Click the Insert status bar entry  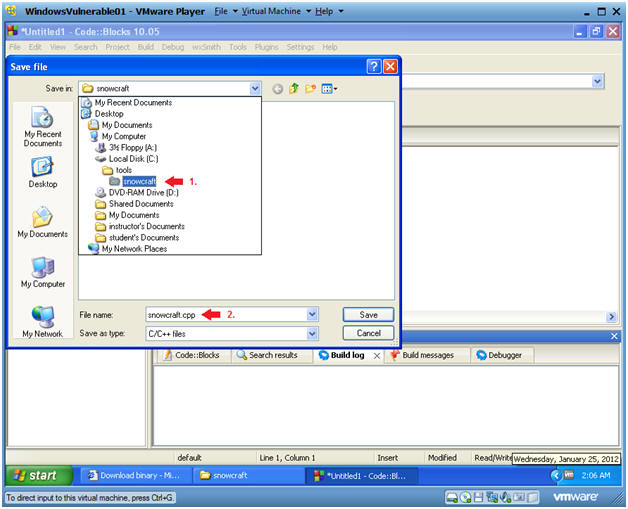coord(387,458)
